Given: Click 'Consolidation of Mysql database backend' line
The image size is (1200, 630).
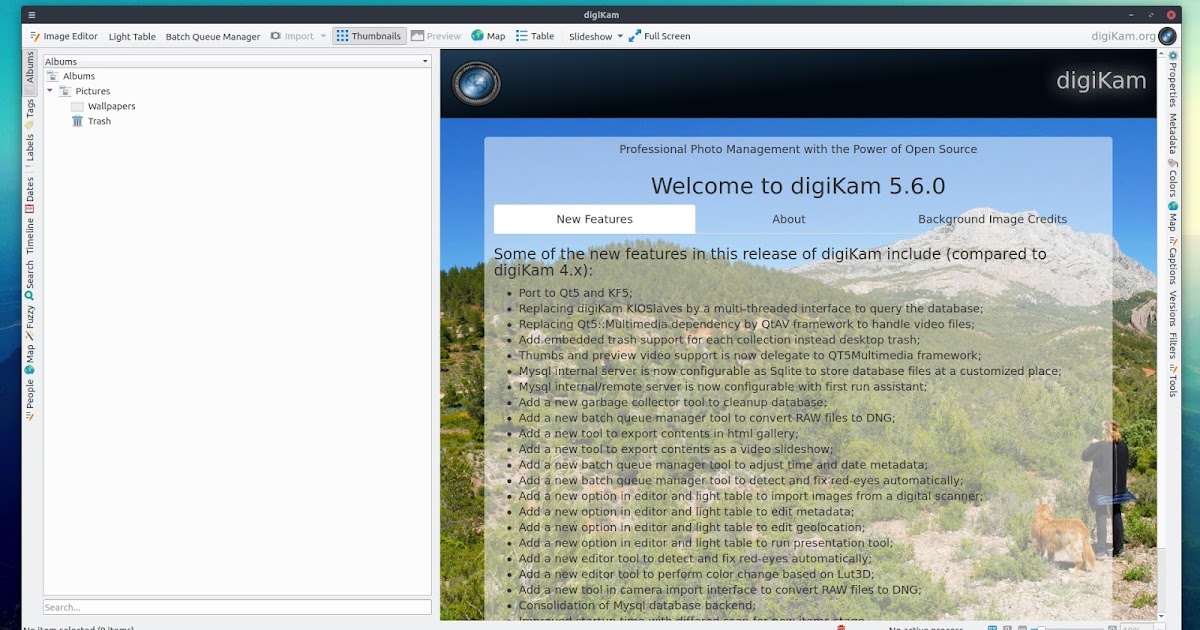Looking at the screenshot, I should (x=637, y=605).
